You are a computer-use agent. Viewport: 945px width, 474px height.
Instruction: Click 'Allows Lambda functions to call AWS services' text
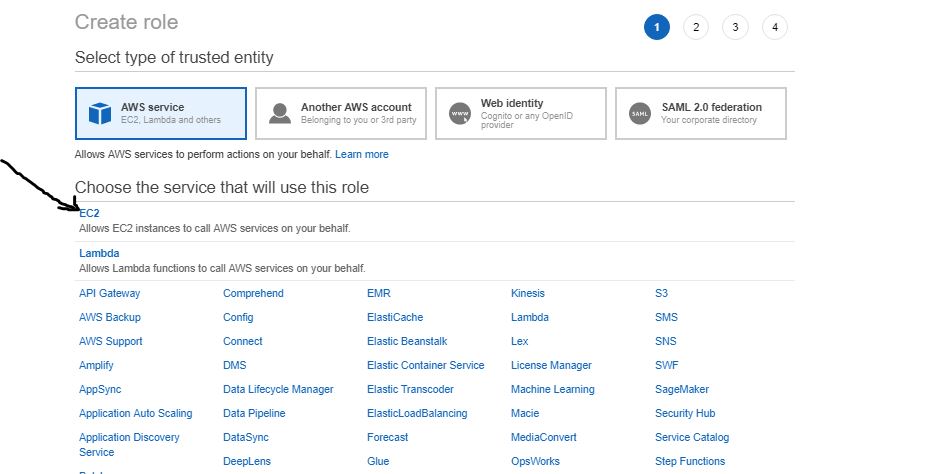pyautogui.click(x=222, y=268)
